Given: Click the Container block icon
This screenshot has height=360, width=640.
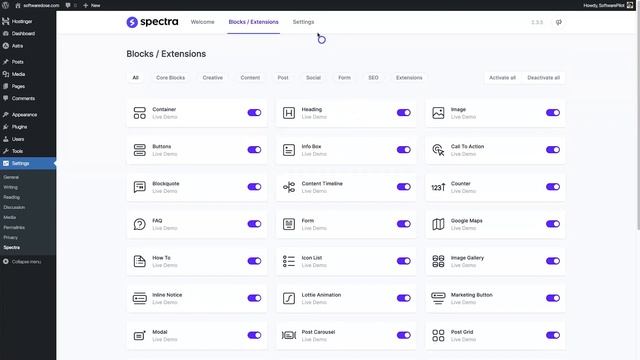Looking at the screenshot, I should (x=140, y=113).
